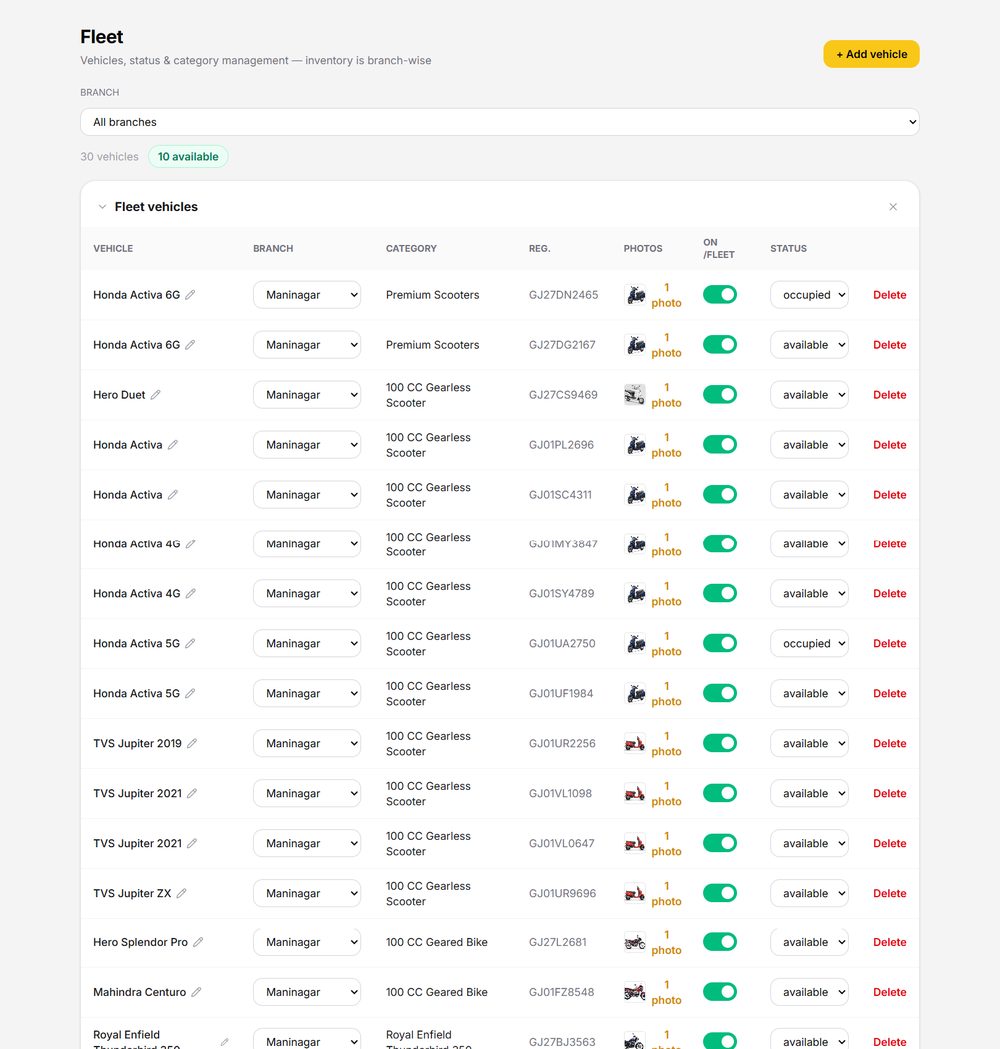
Task: Edit name of Honda Activa 6G GJ27DG2167
Action: tap(190, 345)
